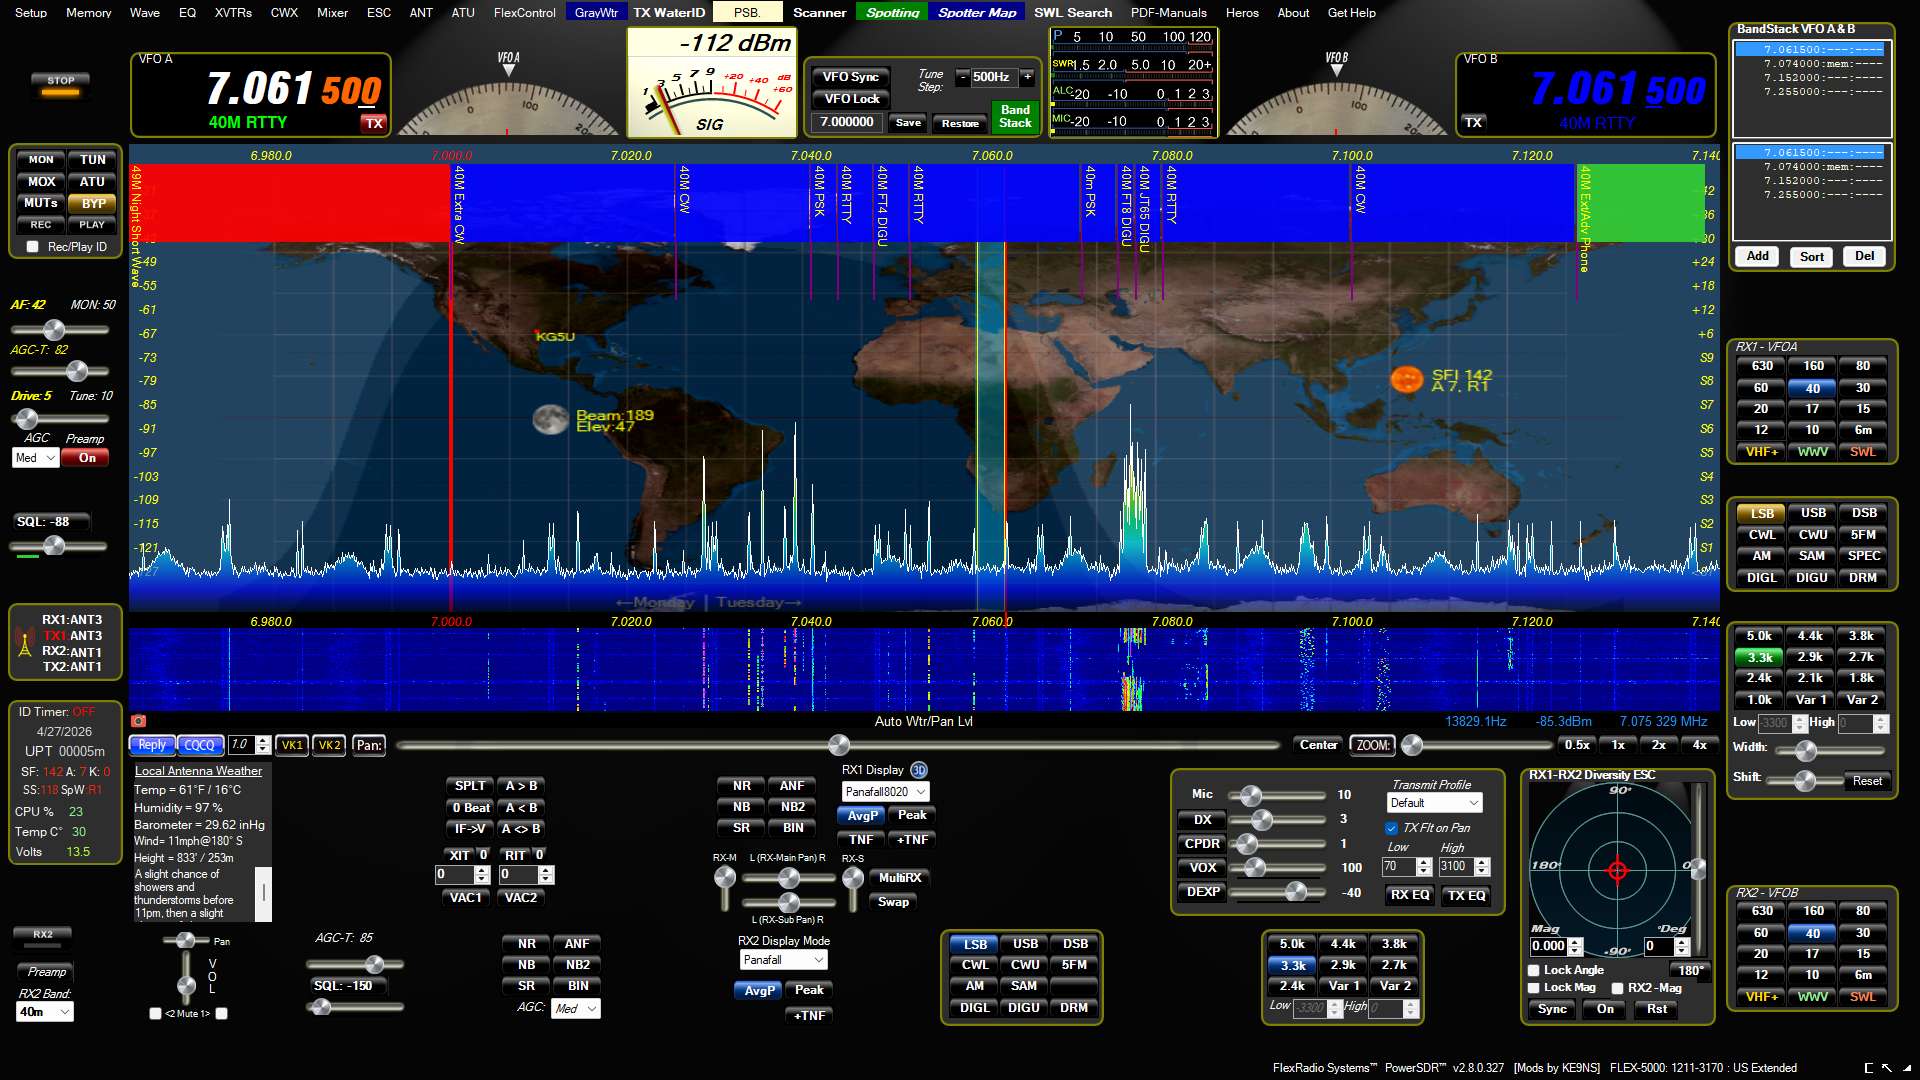The width and height of the screenshot is (1920, 1080).
Task: Click the tune step minus button
Action: click(x=962, y=77)
